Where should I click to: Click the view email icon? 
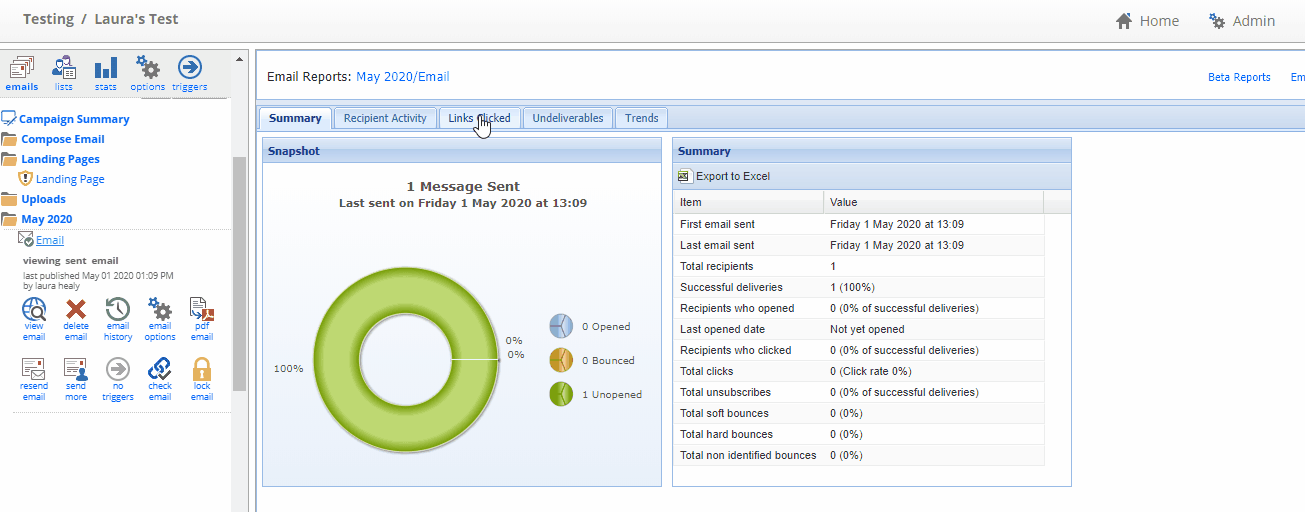point(34,309)
